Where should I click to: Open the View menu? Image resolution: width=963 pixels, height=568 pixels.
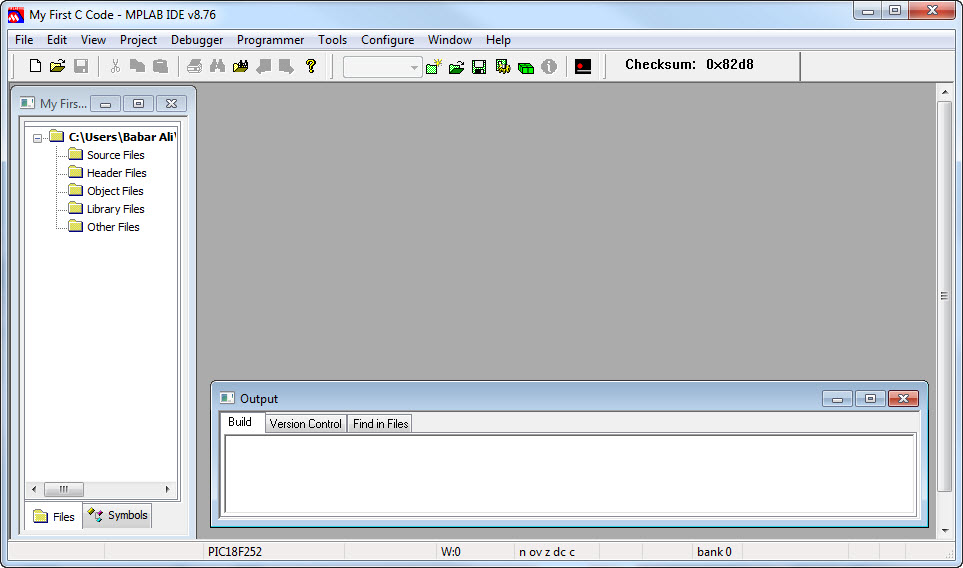[93, 40]
